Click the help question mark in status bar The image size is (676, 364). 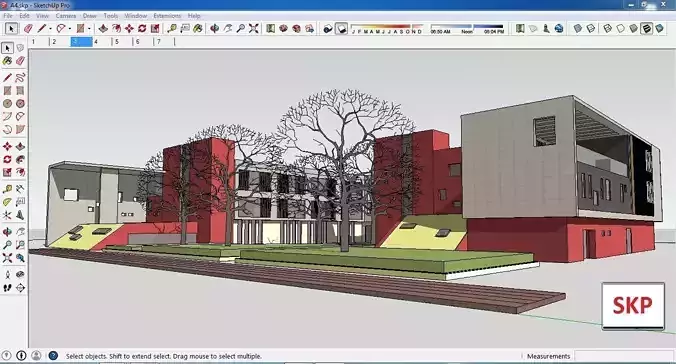53,356
